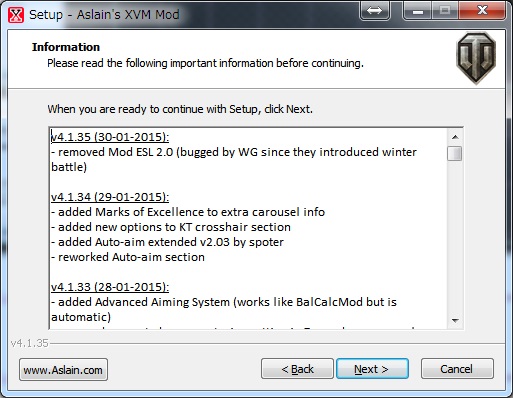Viewport: 513px width, 398px height.
Task: Open the www.Aslain.com link button
Action: tap(63, 370)
